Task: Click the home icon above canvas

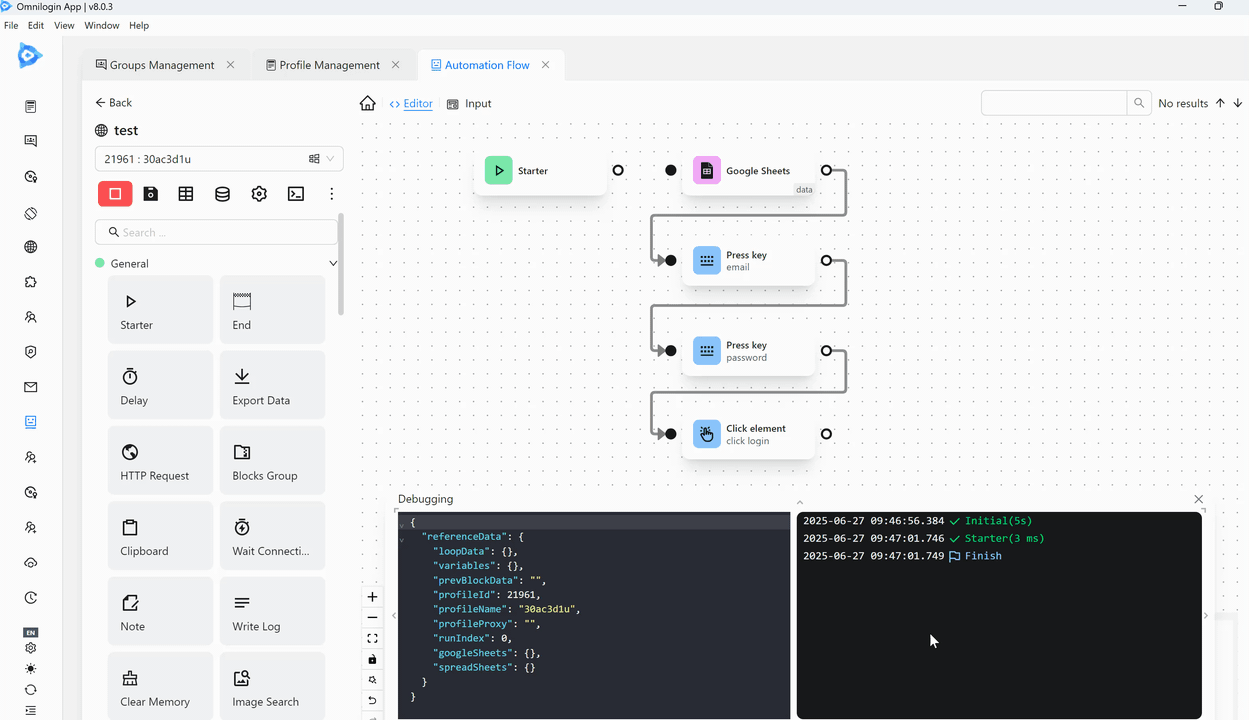Action: [x=368, y=104]
